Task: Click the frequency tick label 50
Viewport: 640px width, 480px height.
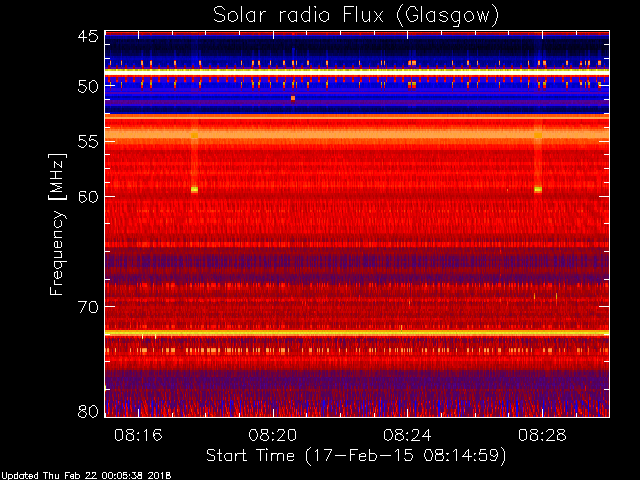Action: click(88, 87)
